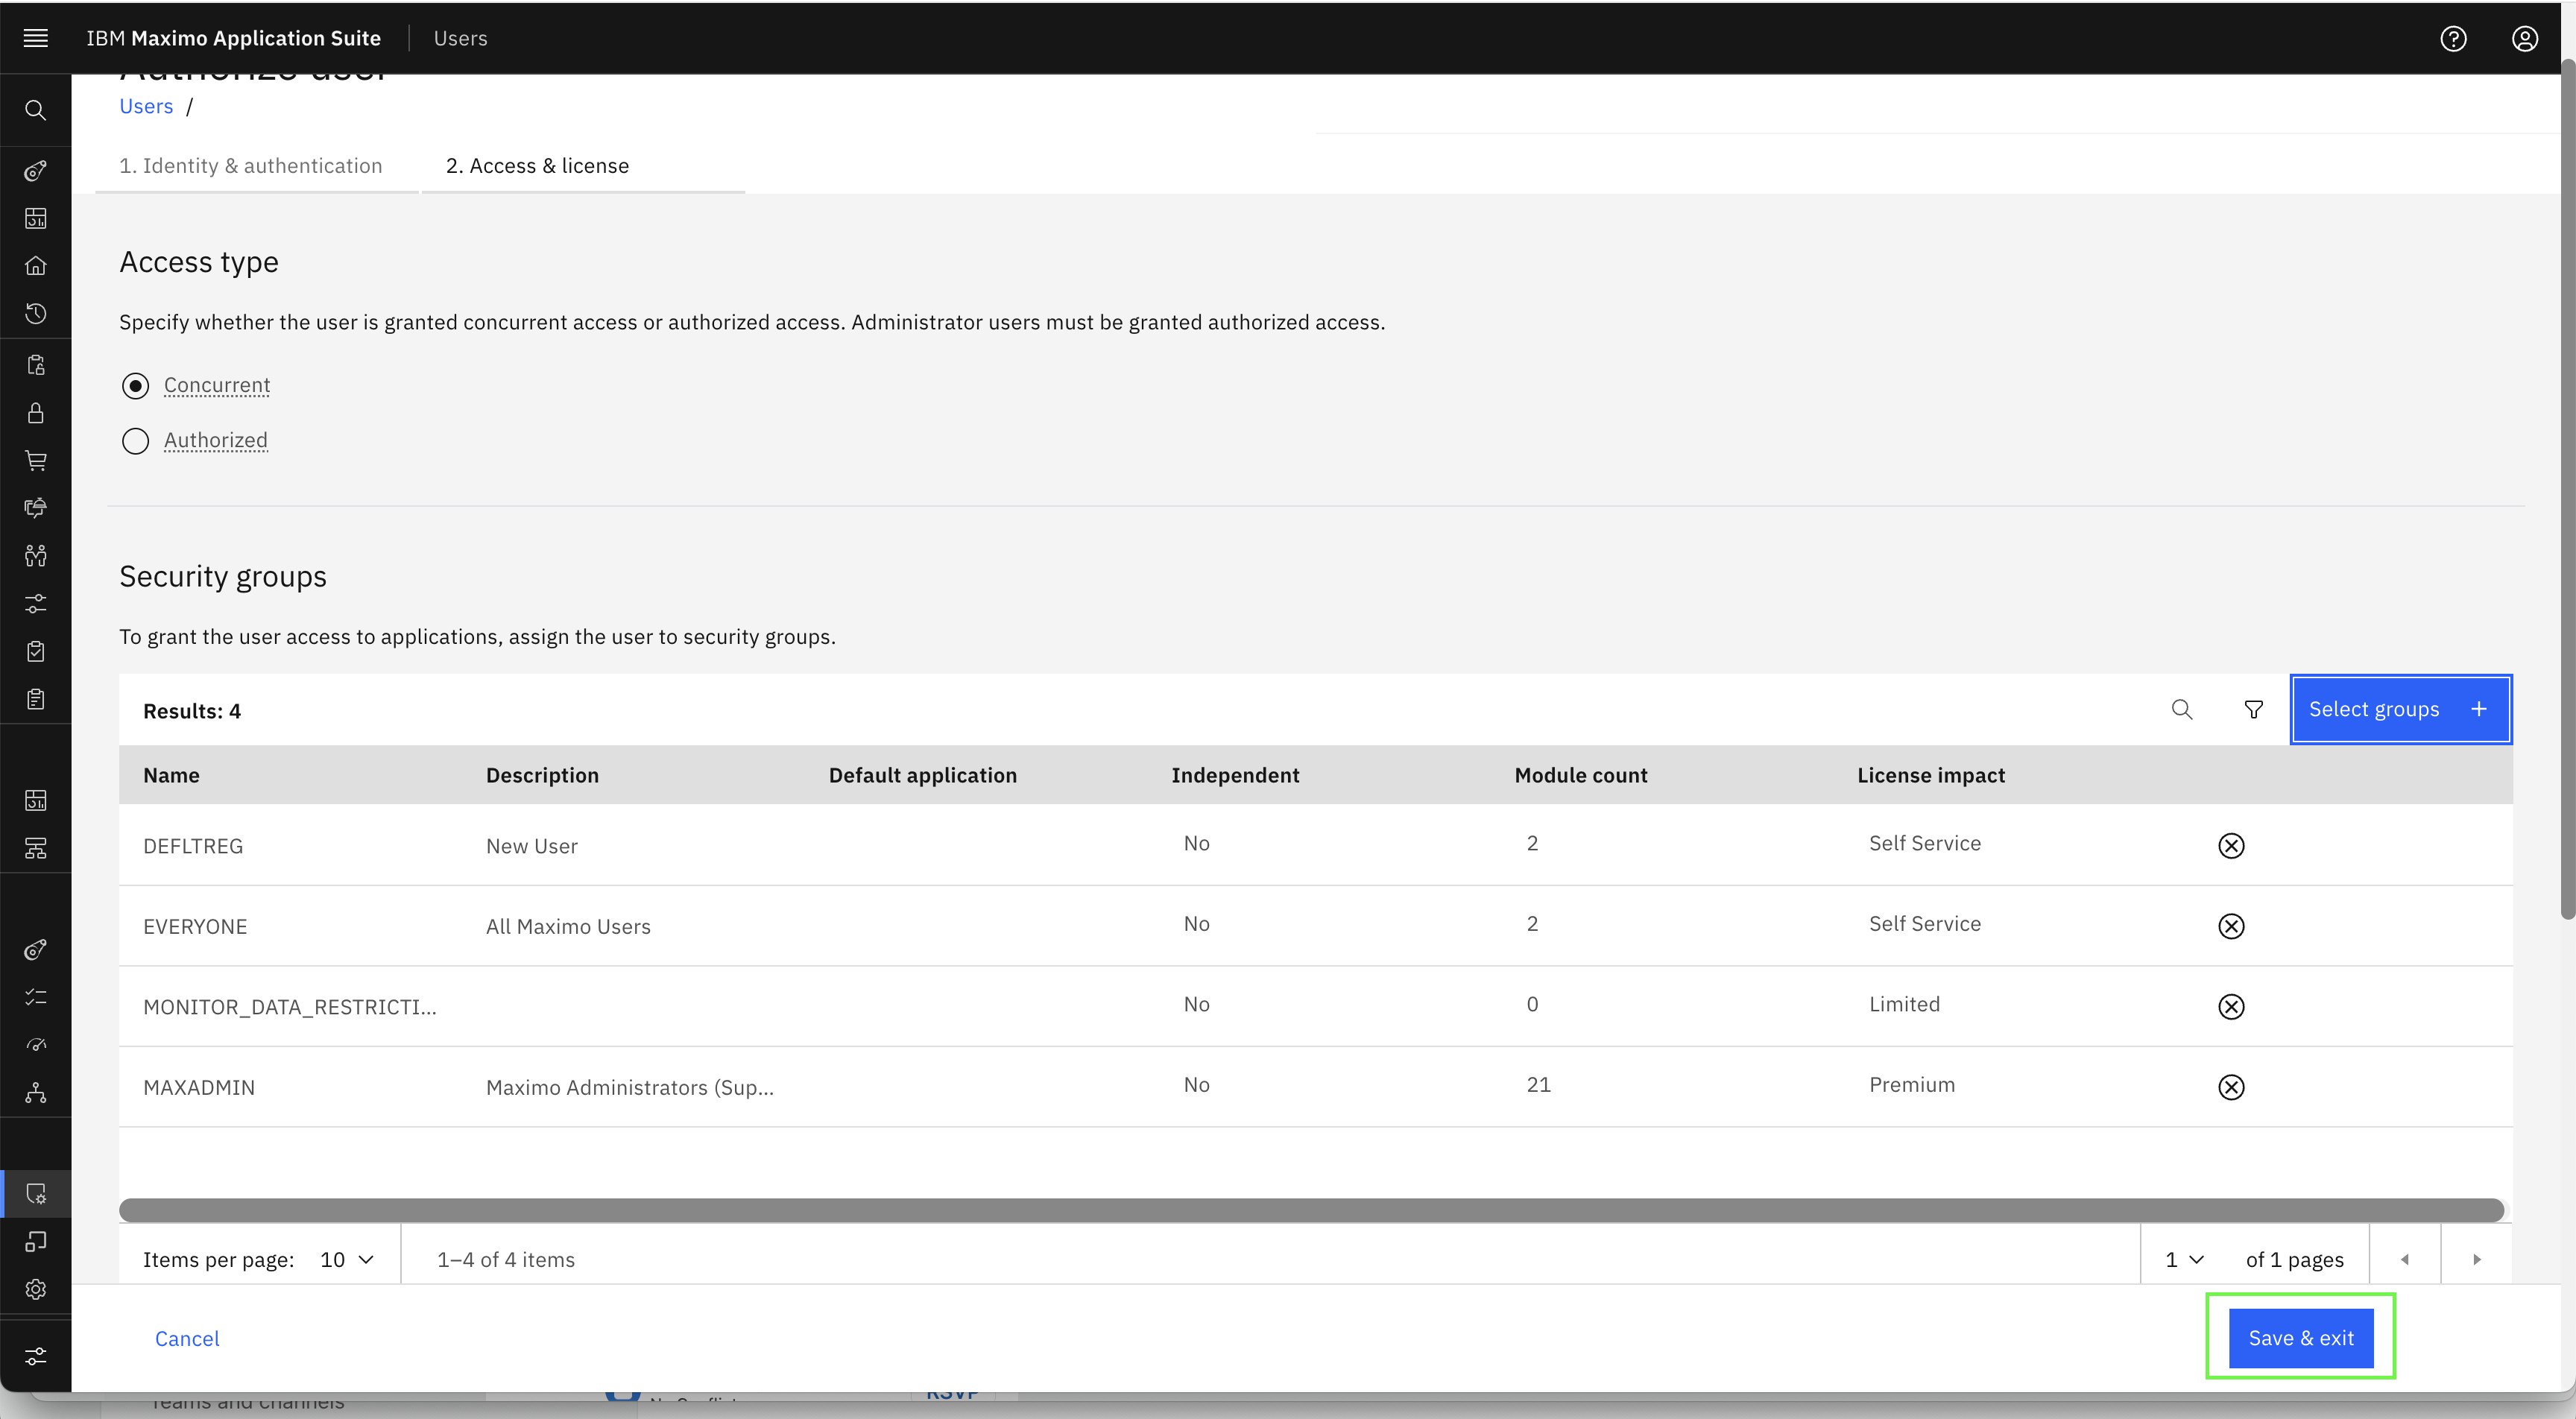Open the user profile icon
The width and height of the screenshot is (2576, 1419).
[2525, 38]
